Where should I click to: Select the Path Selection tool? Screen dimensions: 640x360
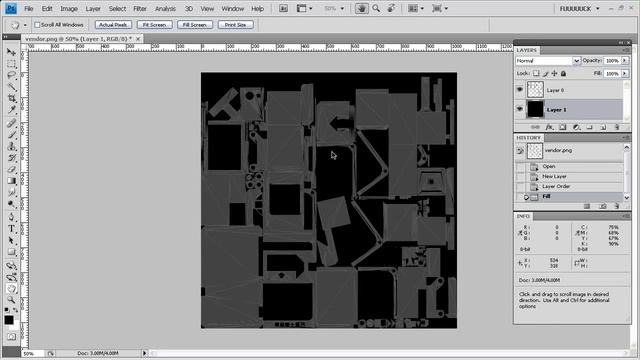[x=11, y=240]
